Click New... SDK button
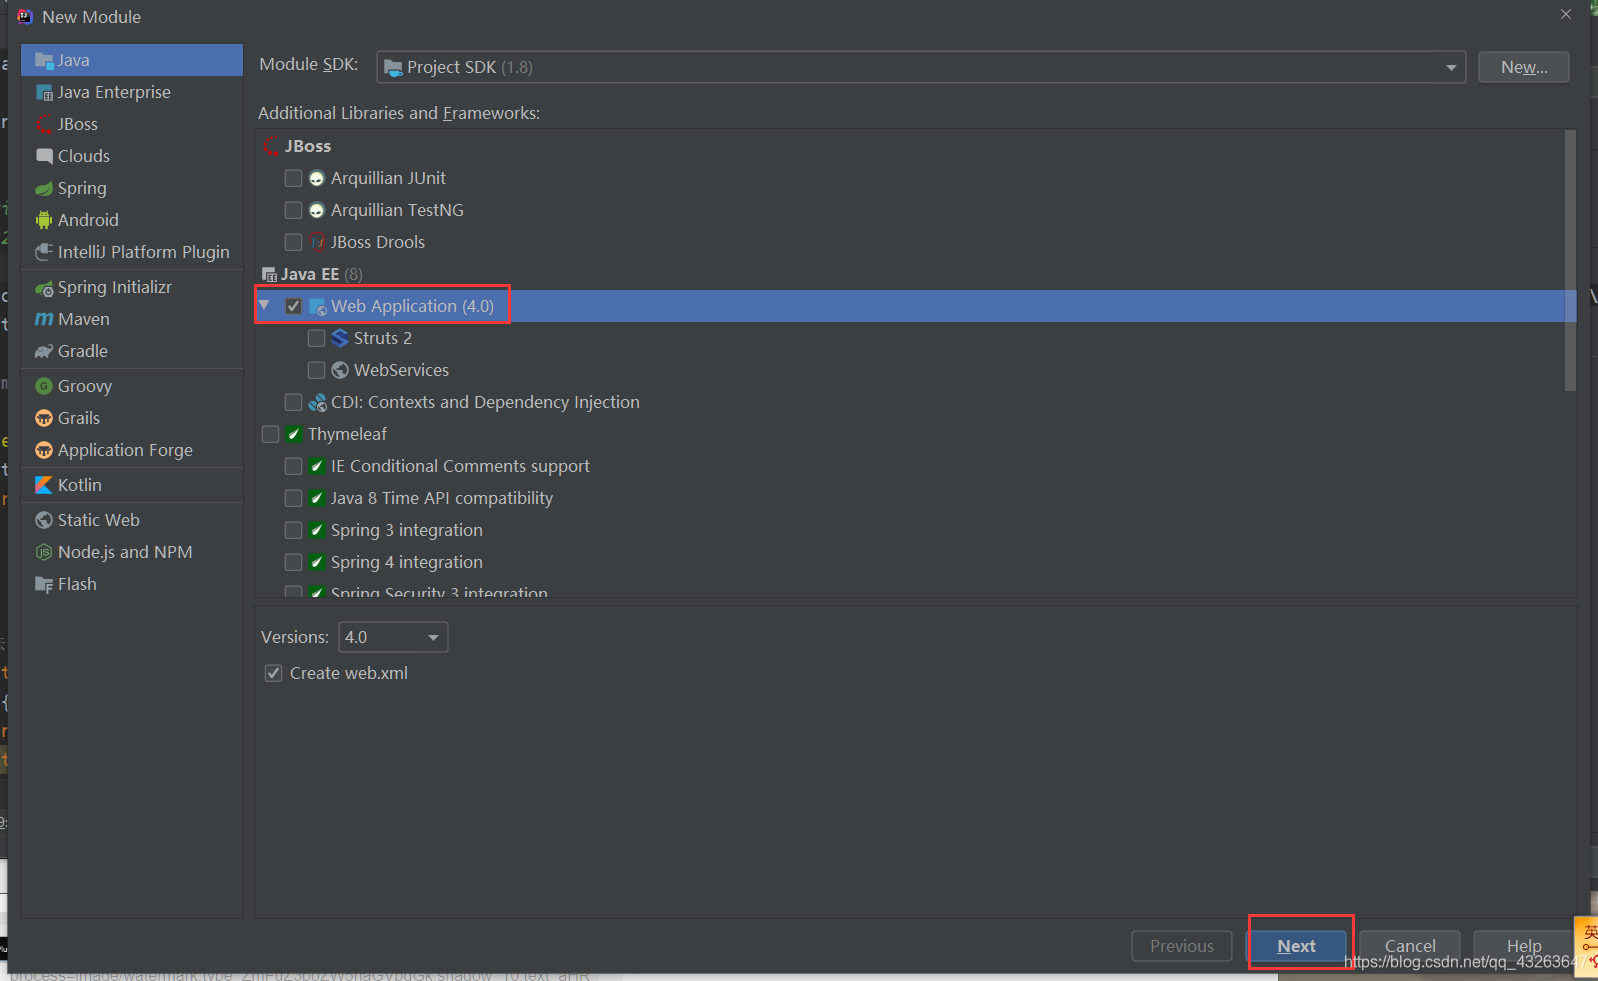 coord(1524,67)
